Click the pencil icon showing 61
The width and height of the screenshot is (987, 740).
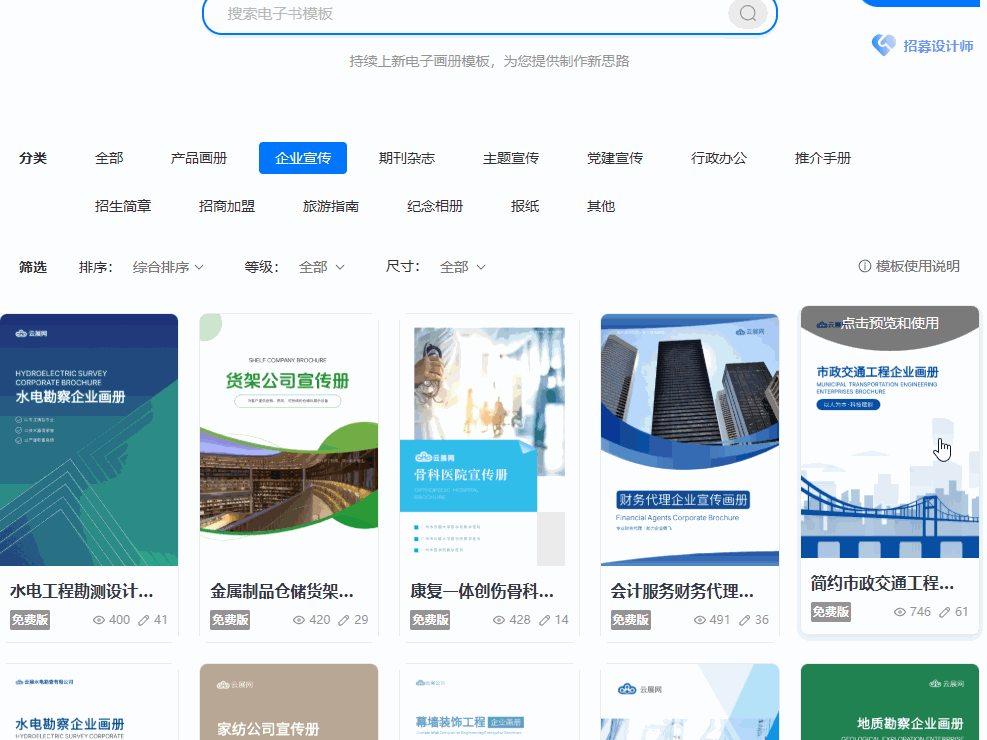coord(944,612)
